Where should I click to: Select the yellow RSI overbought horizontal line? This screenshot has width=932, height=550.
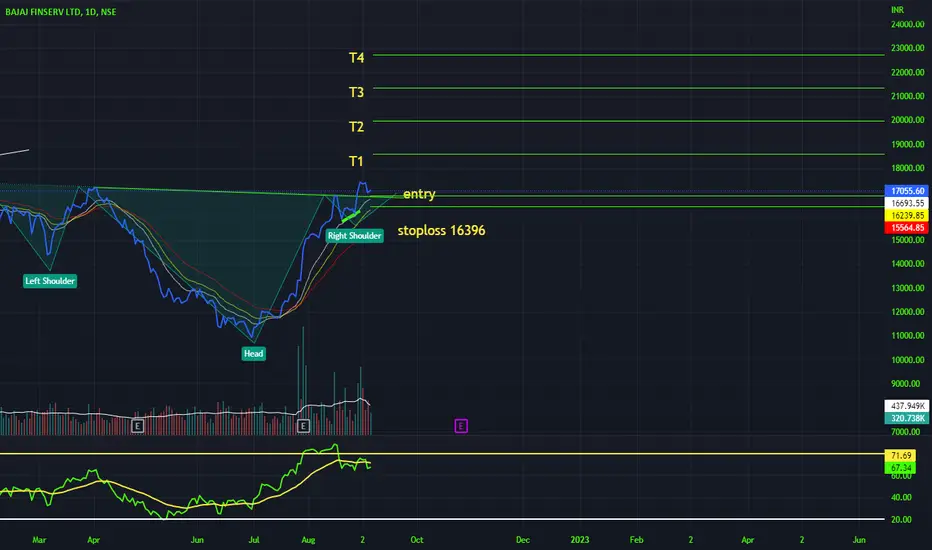[442, 454]
